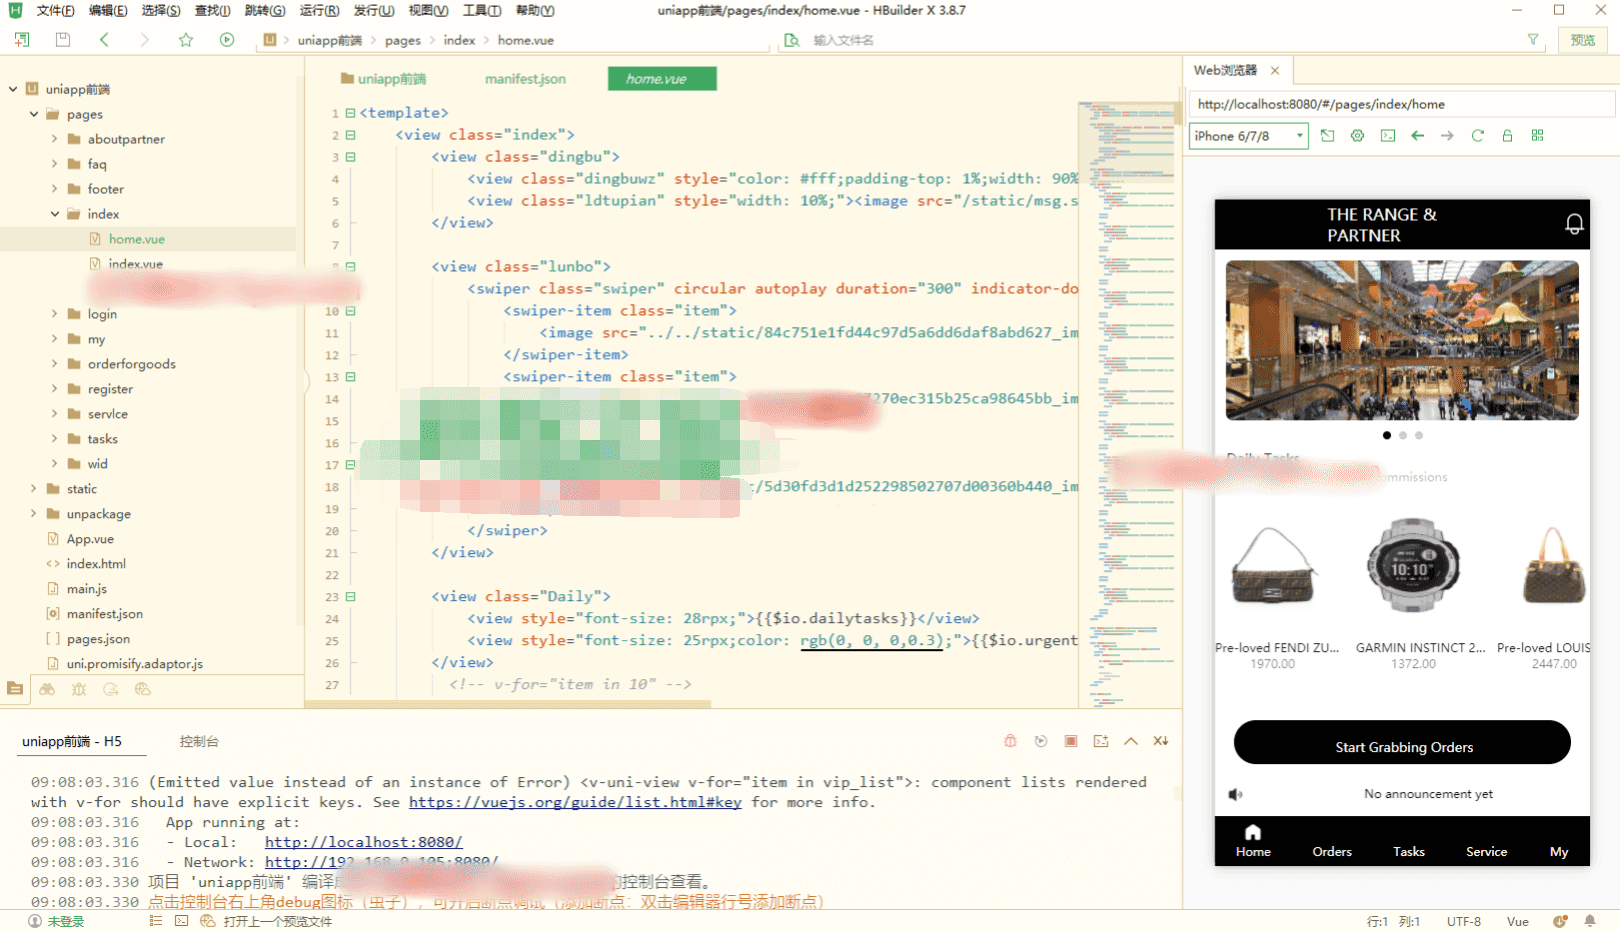Stop running with the console stop icon
1620x931 pixels.
pos(1071,741)
